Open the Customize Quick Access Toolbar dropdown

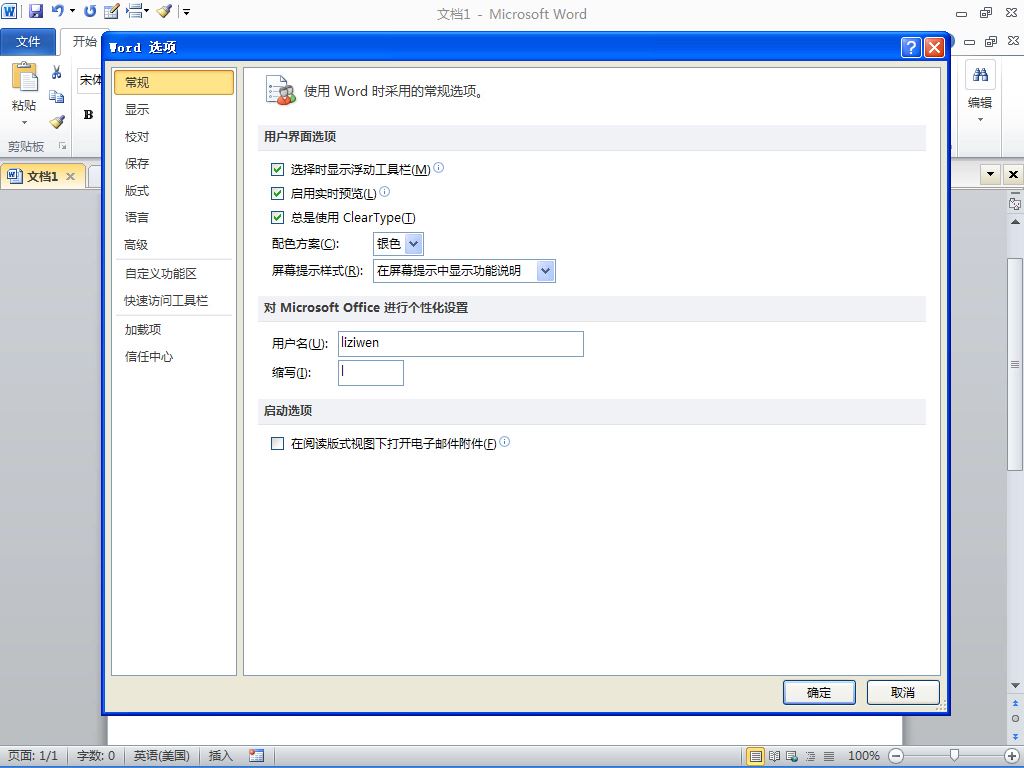point(187,12)
